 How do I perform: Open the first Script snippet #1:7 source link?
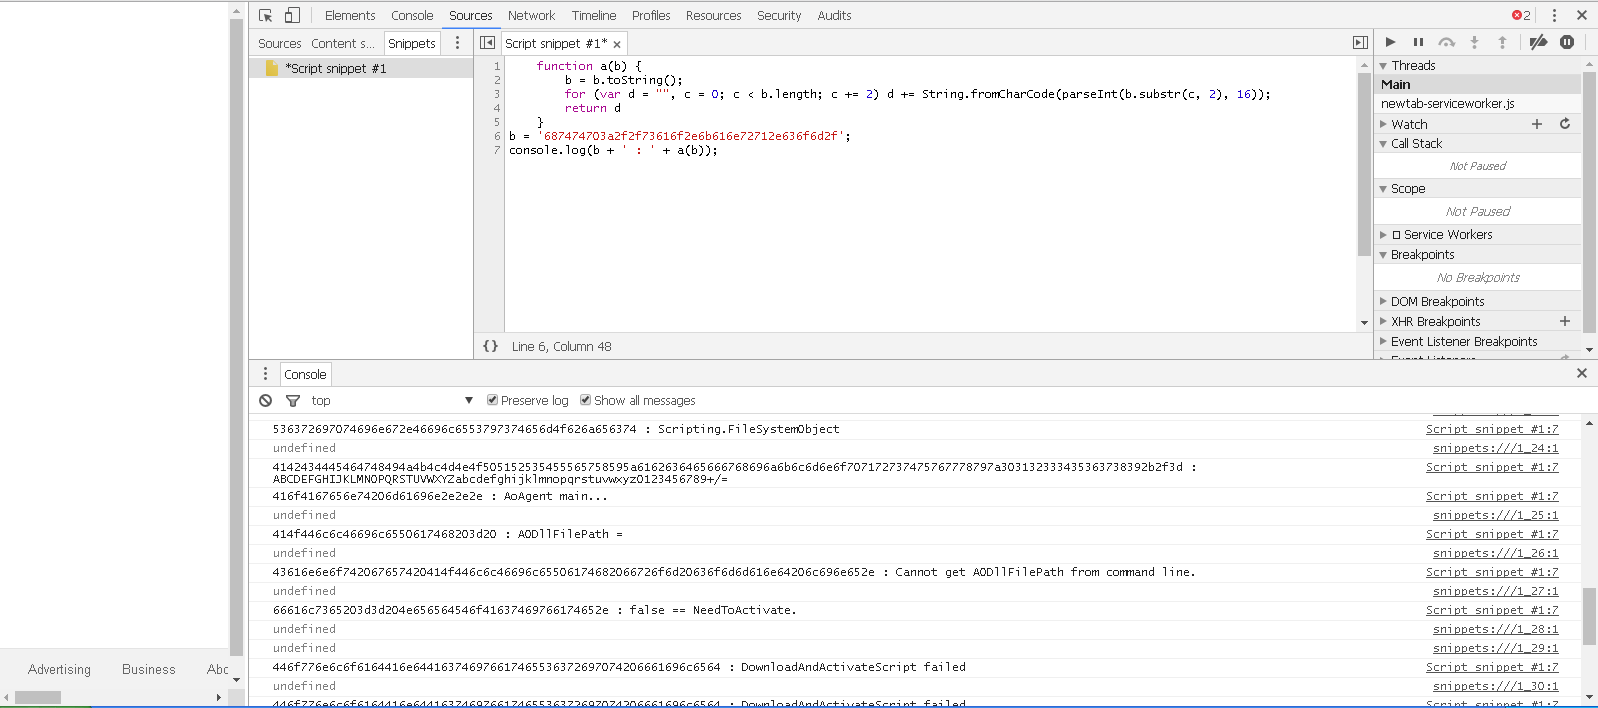tap(1491, 429)
